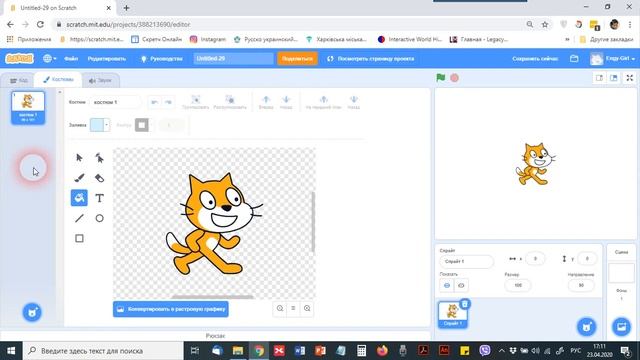
Task: Select the stage backdrop thumbnail
Action: [x=621, y=273]
